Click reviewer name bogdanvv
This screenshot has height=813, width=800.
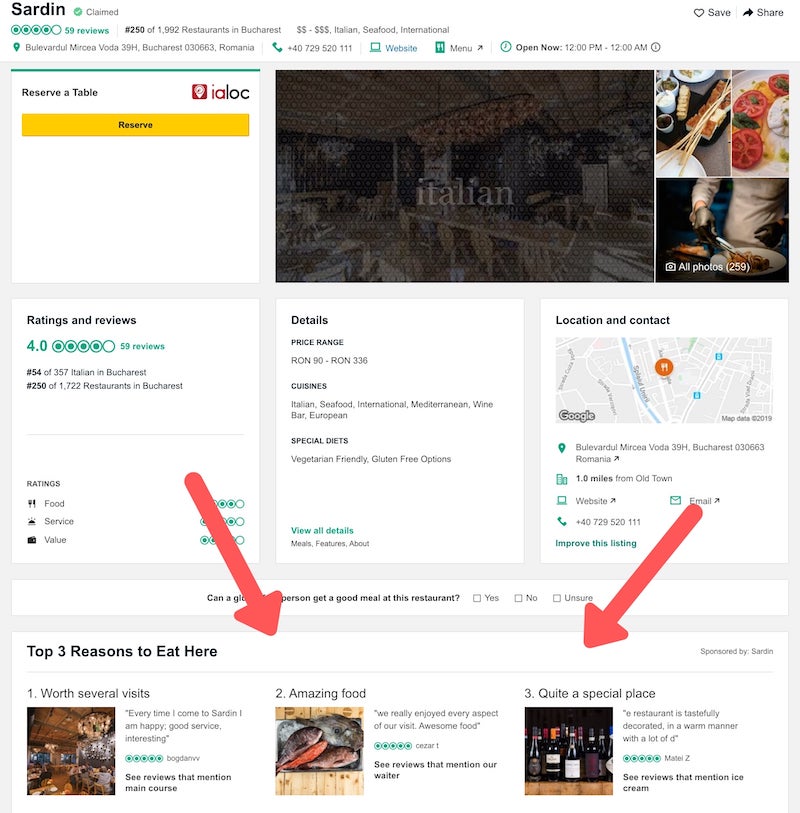183,758
